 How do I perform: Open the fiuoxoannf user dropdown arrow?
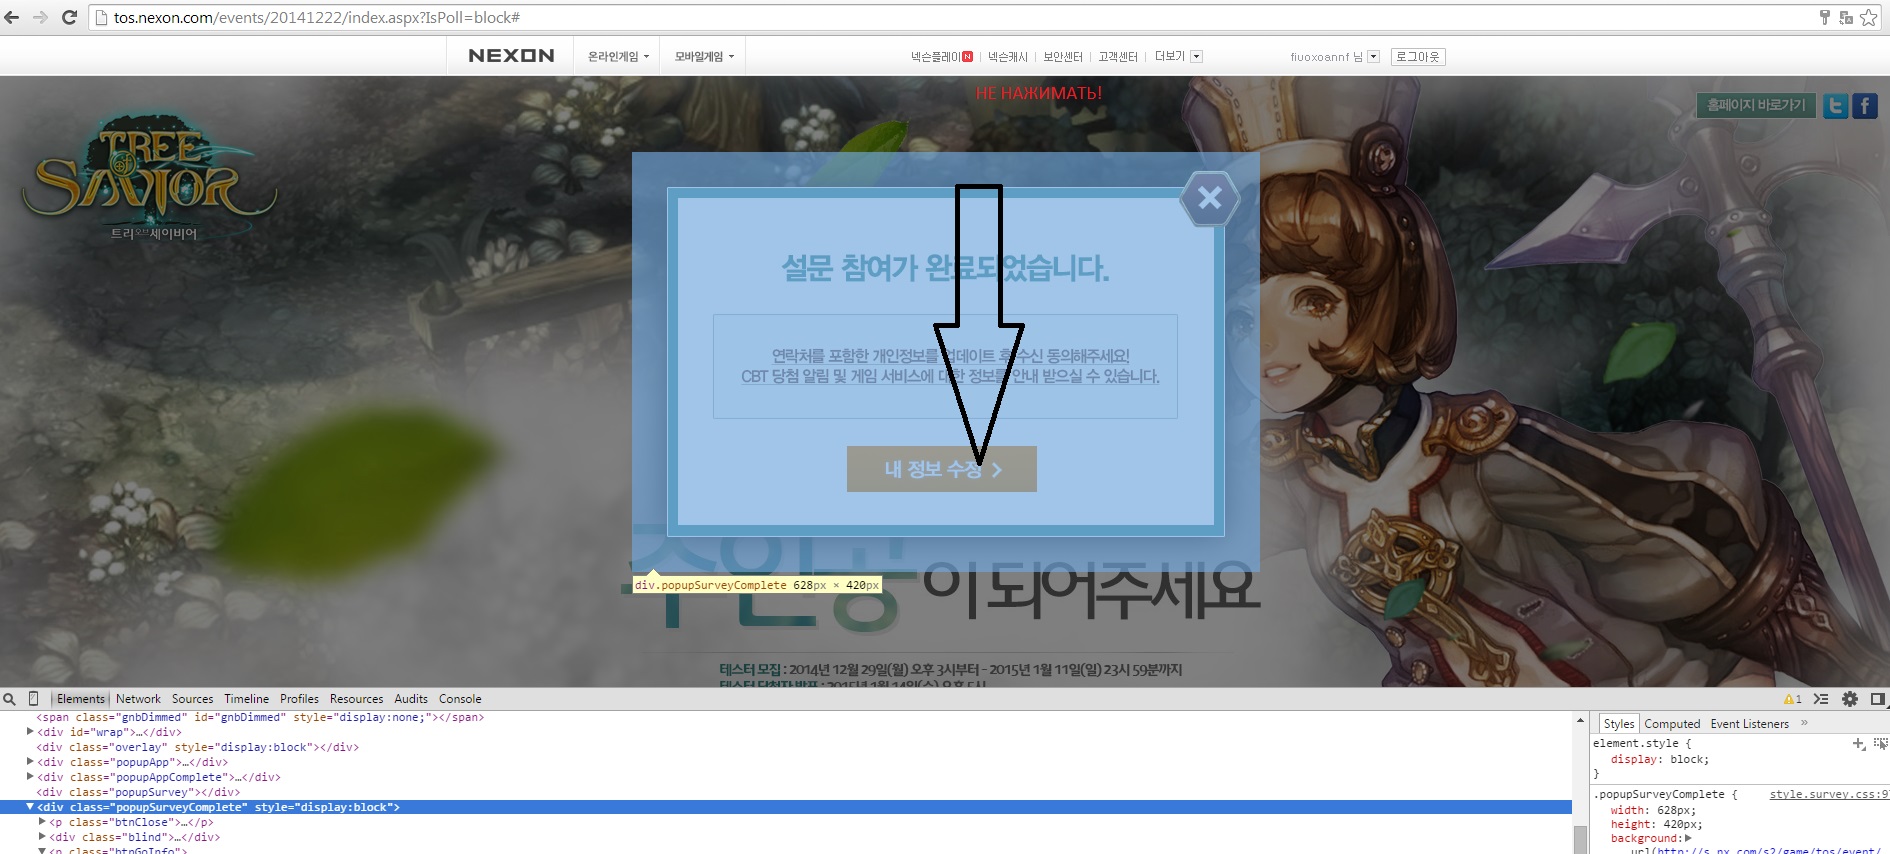click(x=1373, y=57)
